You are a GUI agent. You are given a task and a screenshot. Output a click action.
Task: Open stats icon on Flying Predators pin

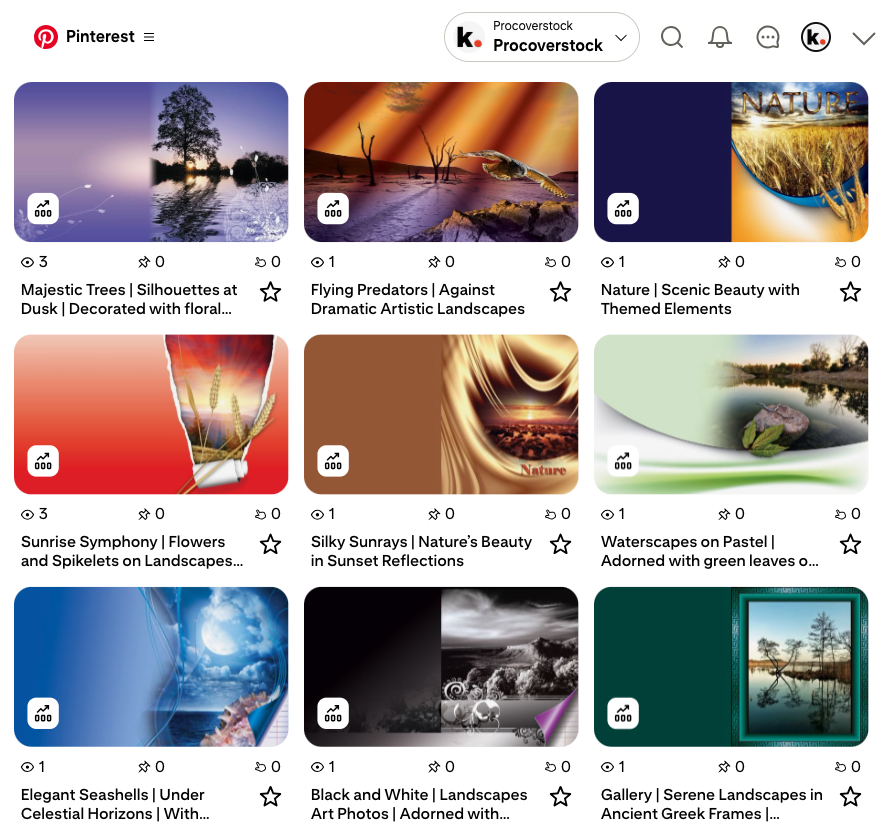pyautogui.click(x=333, y=208)
